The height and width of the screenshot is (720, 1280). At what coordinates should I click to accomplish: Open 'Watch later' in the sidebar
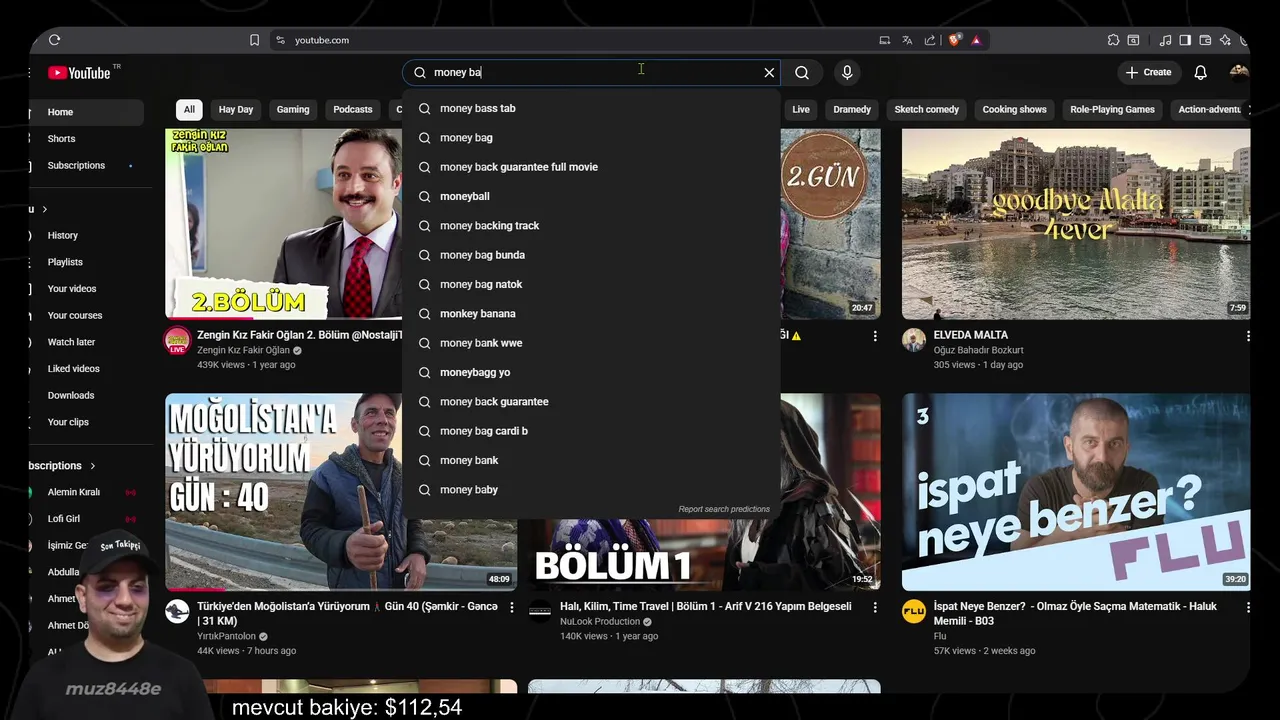click(86, 342)
